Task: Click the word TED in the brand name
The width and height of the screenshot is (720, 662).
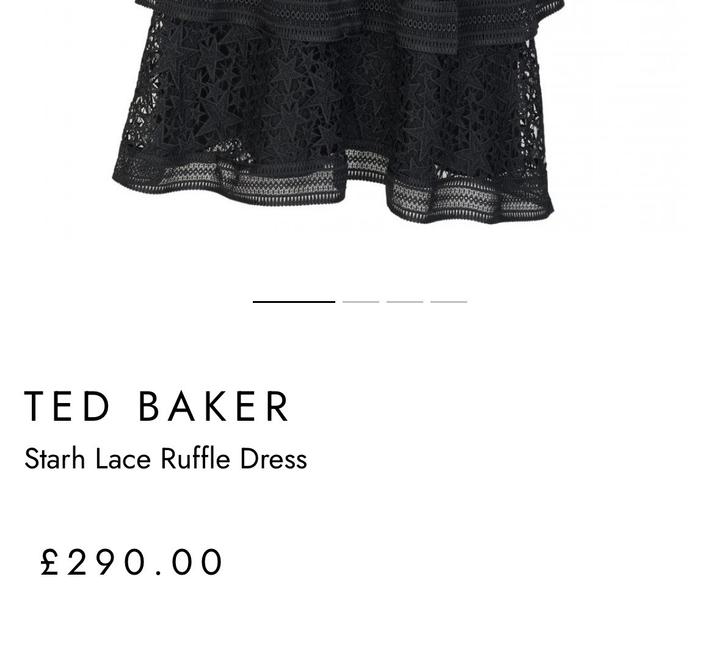Action: coord(67,406)
